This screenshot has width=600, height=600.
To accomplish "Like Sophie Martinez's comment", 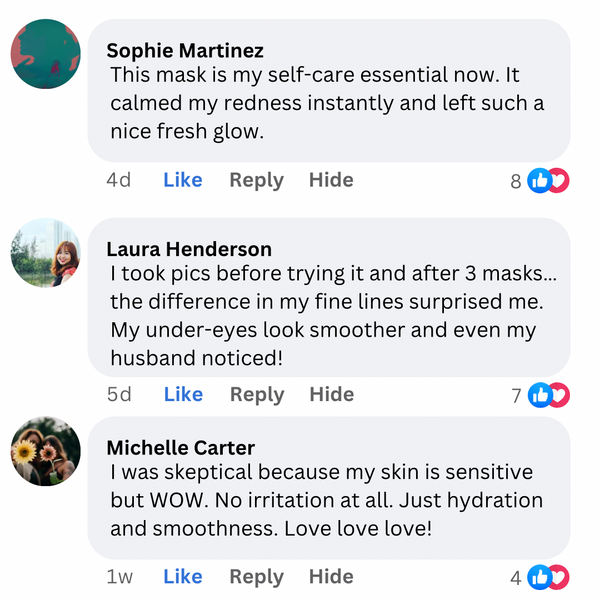I will [183, 180].
